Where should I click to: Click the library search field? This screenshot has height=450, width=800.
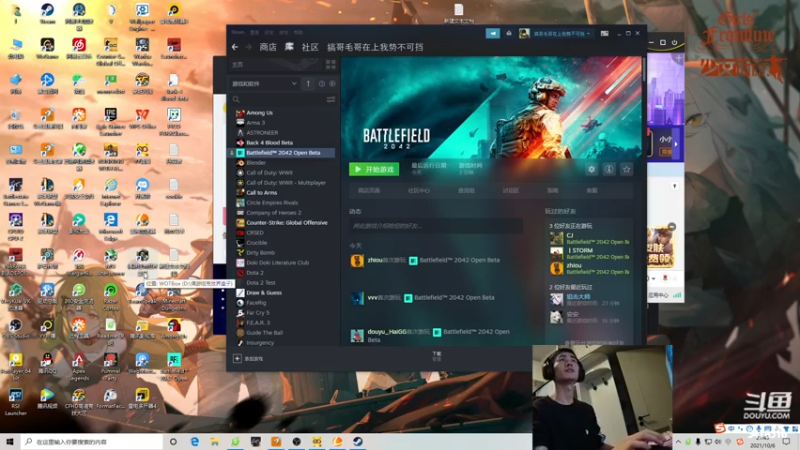(x=278, y=99)
